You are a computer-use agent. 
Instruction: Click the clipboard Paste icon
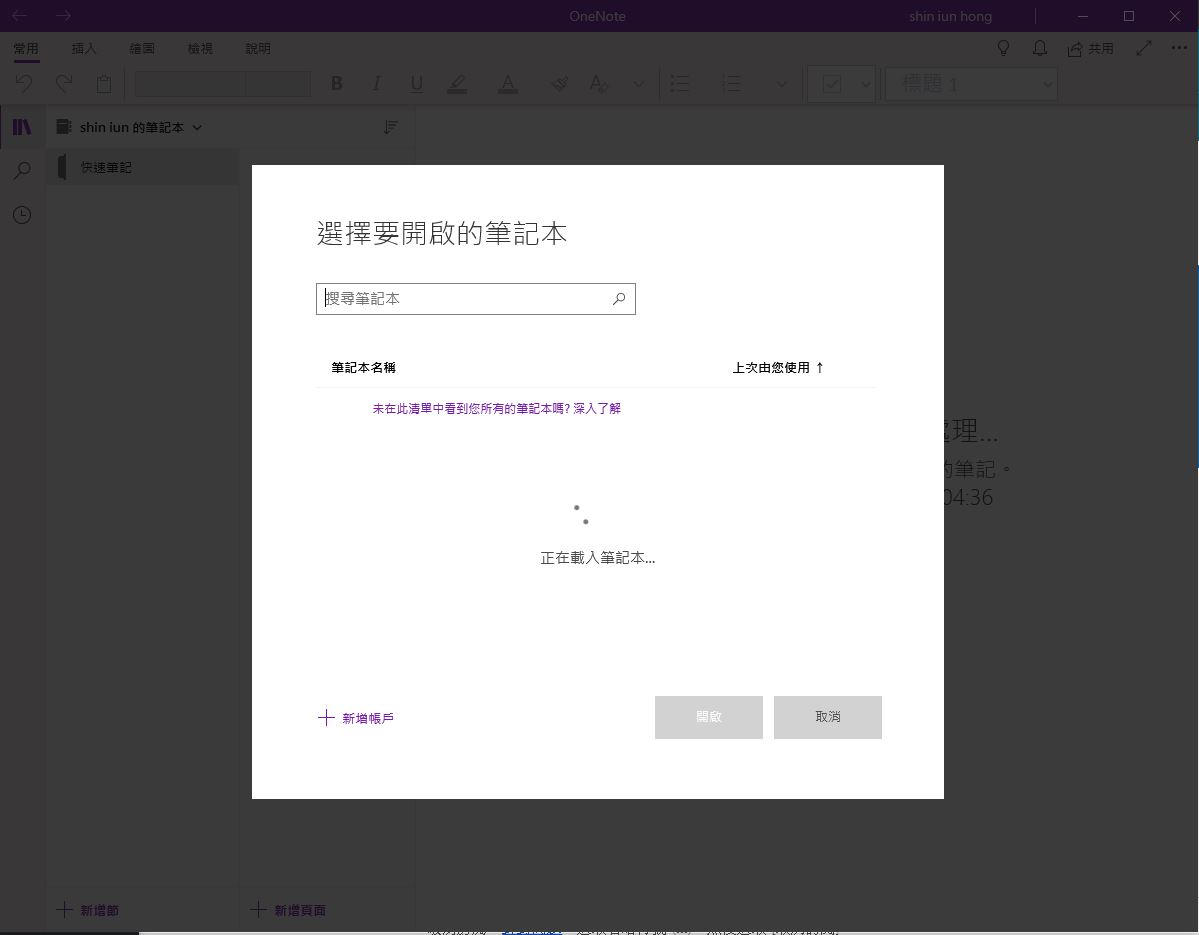pyautogui.click(x=104, y=83)
